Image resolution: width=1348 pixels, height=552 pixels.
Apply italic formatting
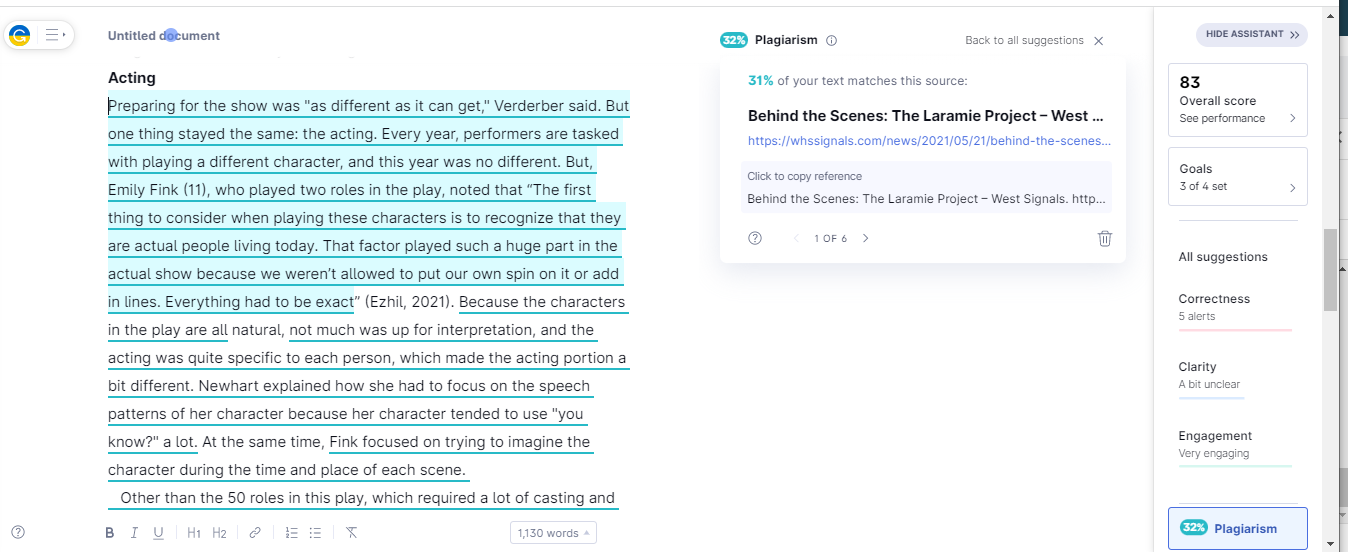134,533
